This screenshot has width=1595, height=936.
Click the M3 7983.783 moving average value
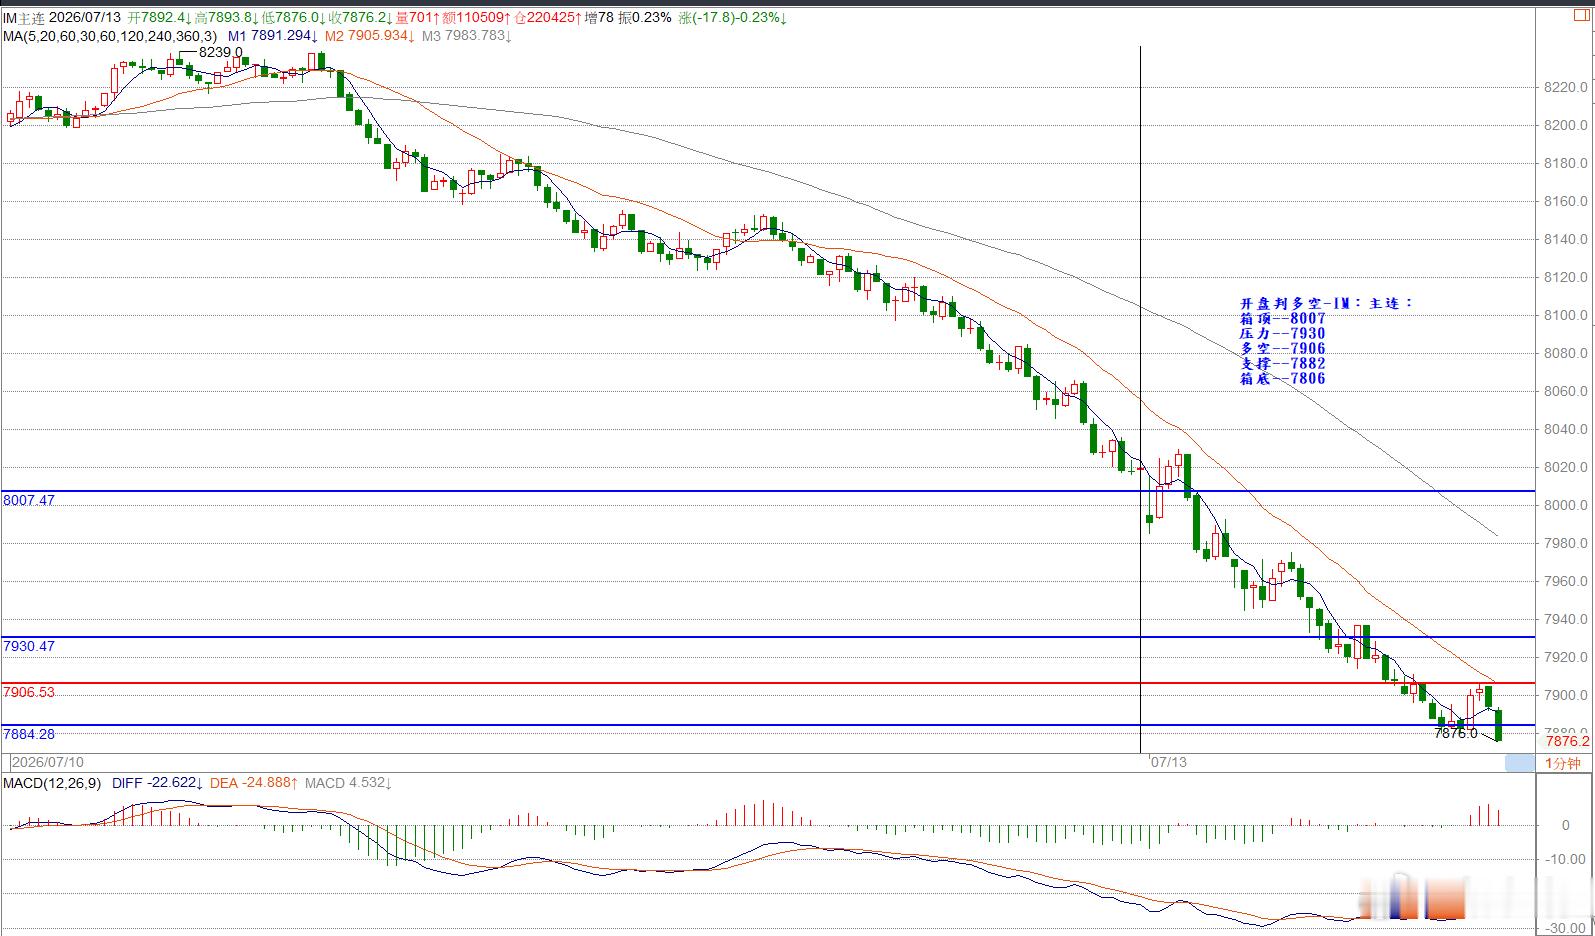(466, 36)
